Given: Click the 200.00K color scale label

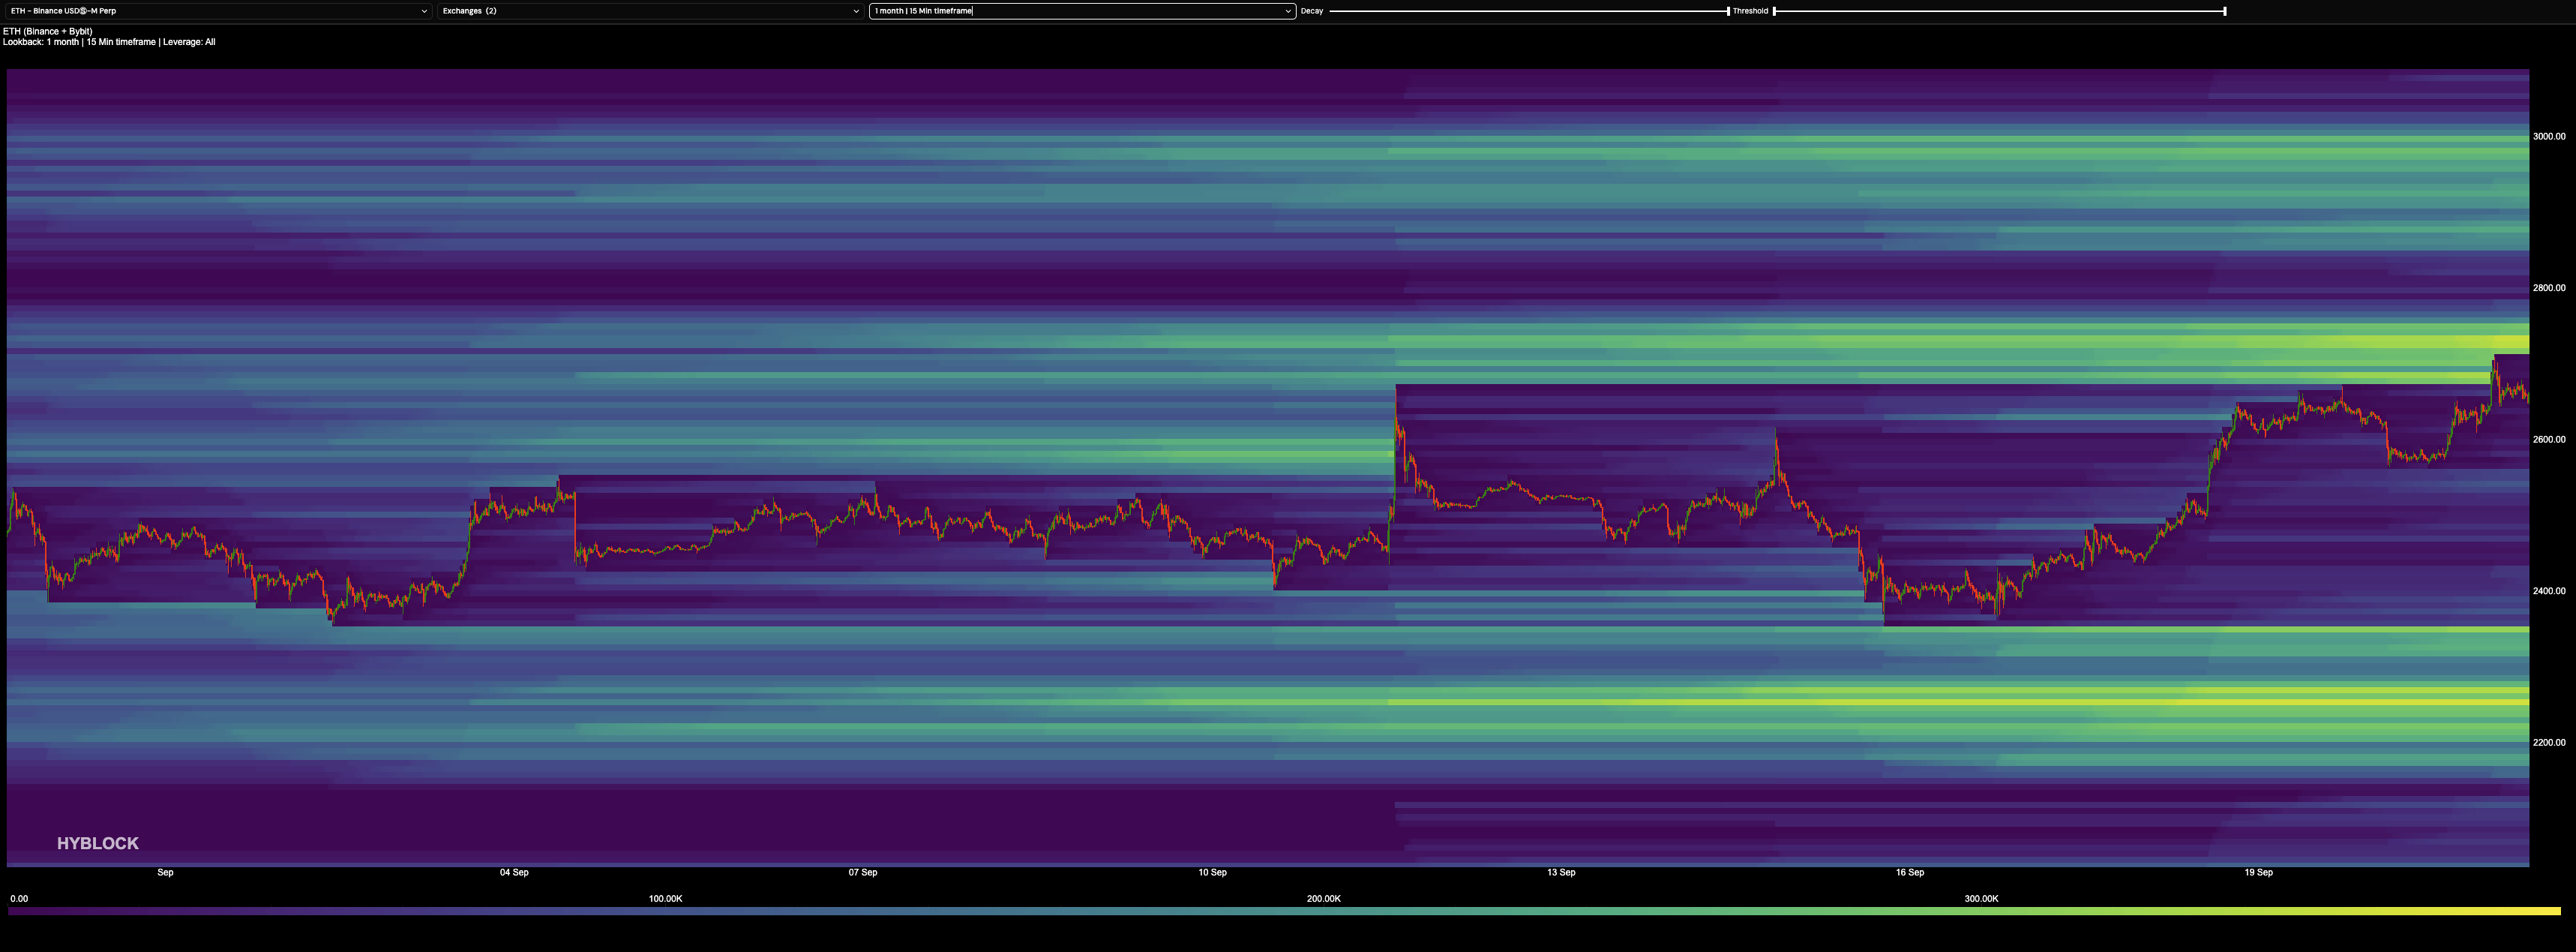Looking at the screenshot, I should tap(1324, 899).
